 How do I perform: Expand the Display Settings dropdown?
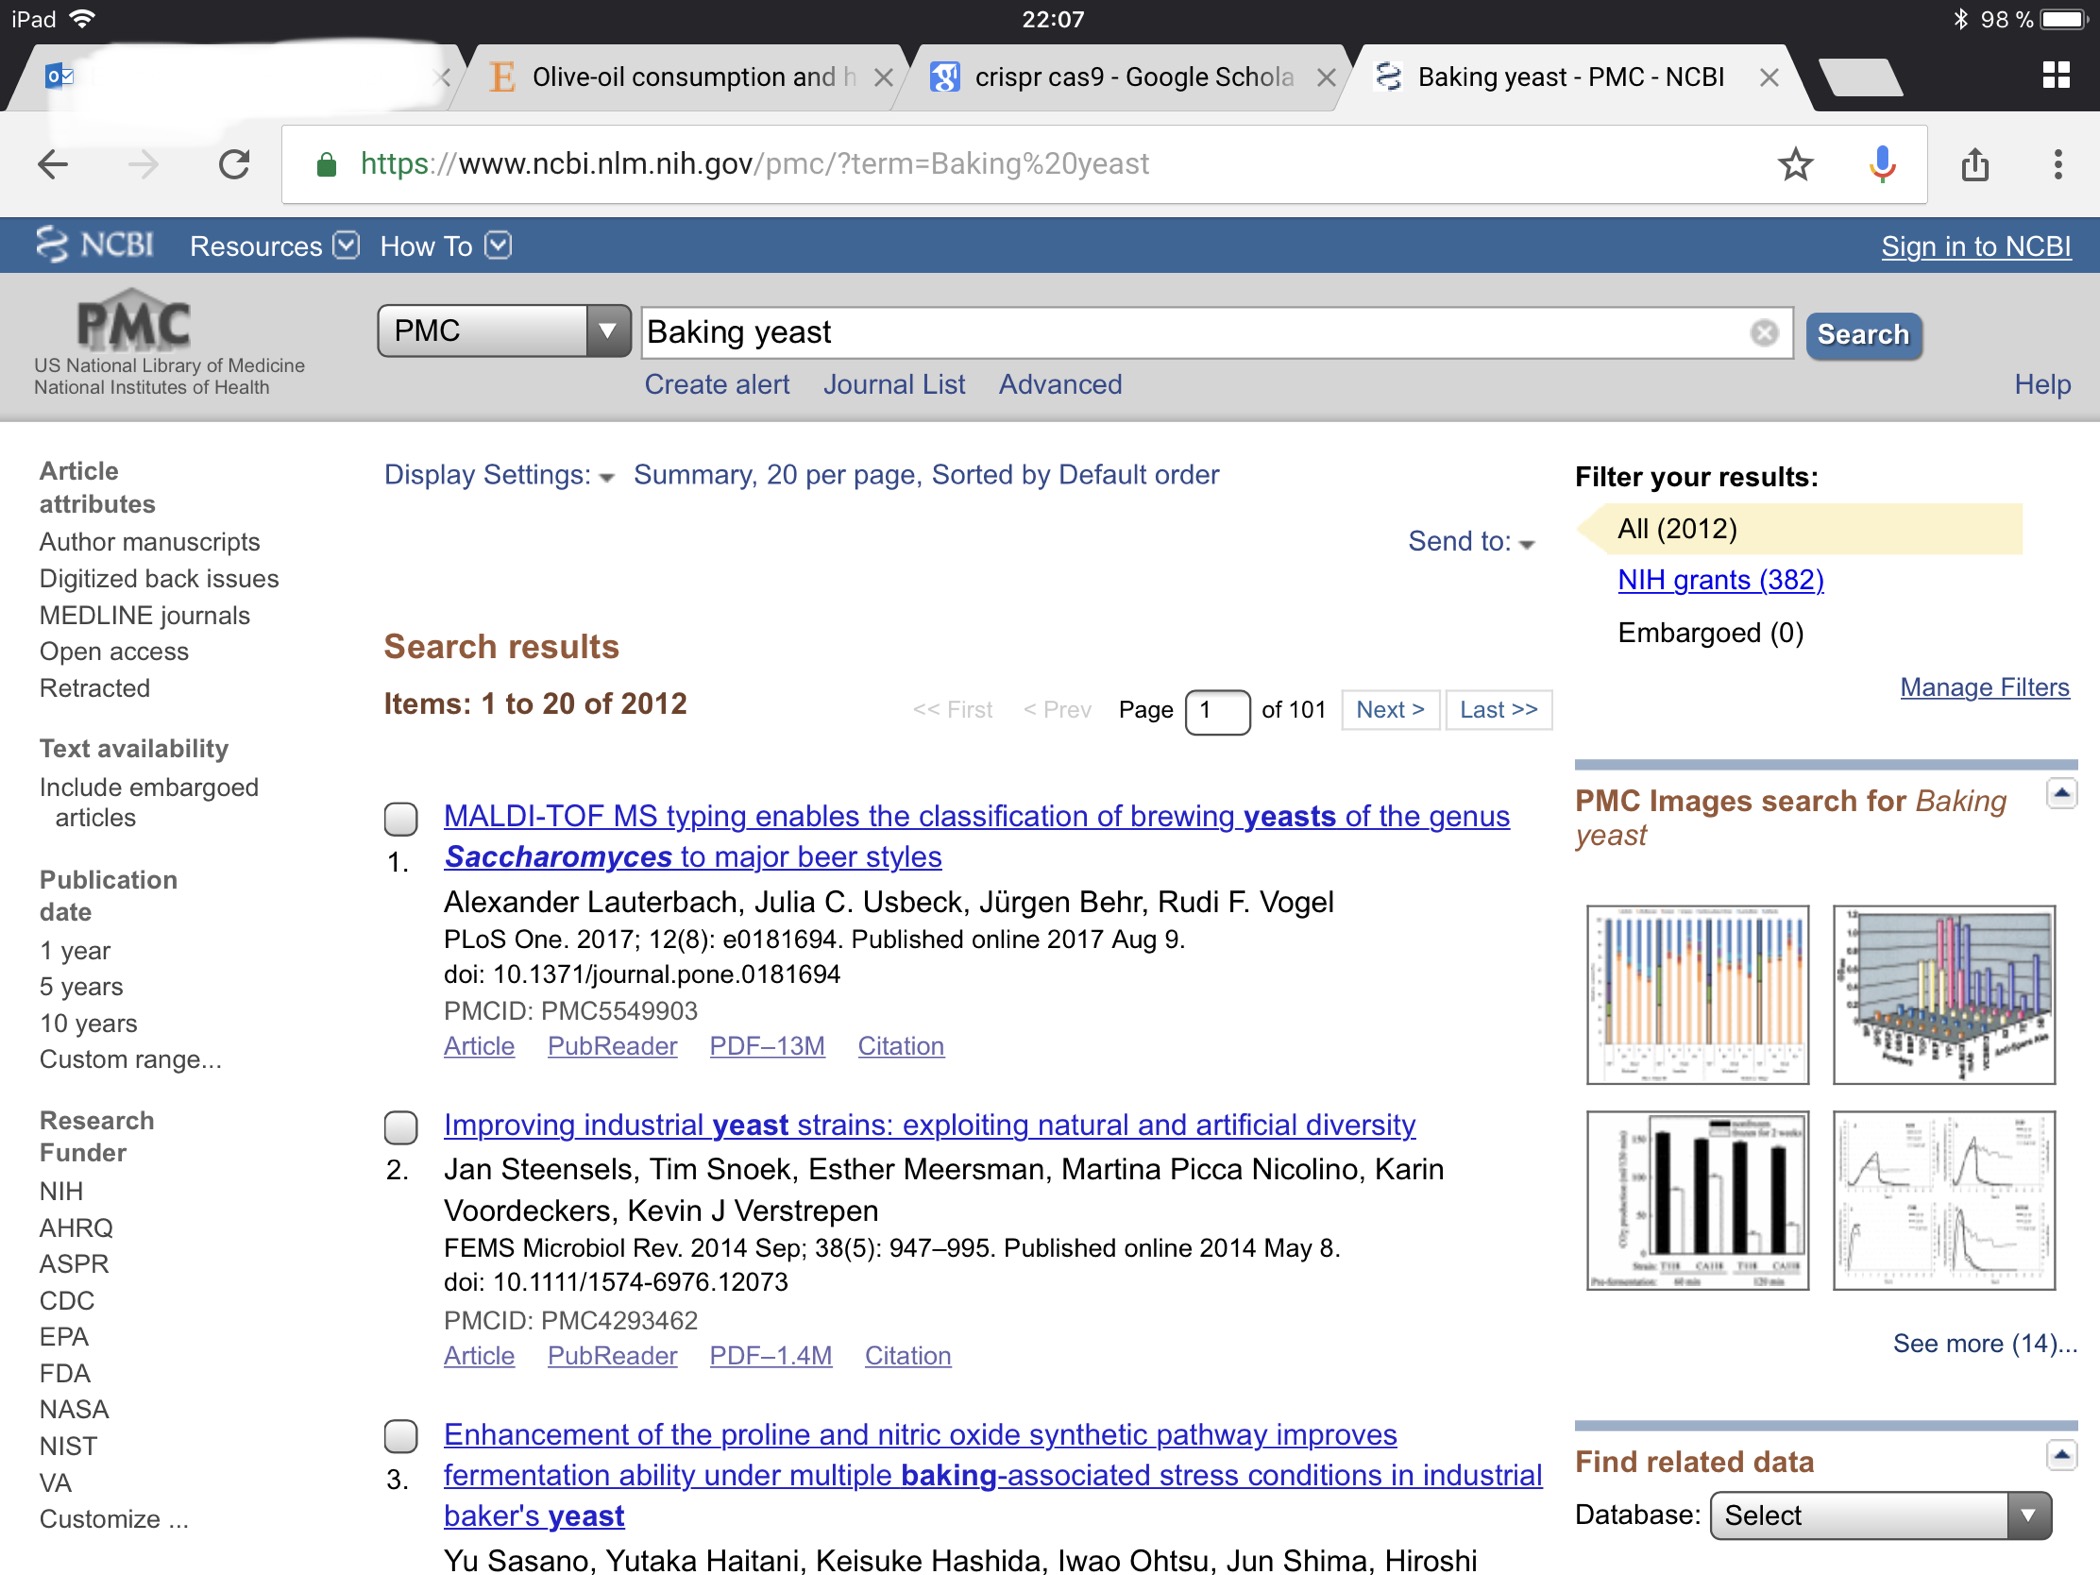coord(499,475)
